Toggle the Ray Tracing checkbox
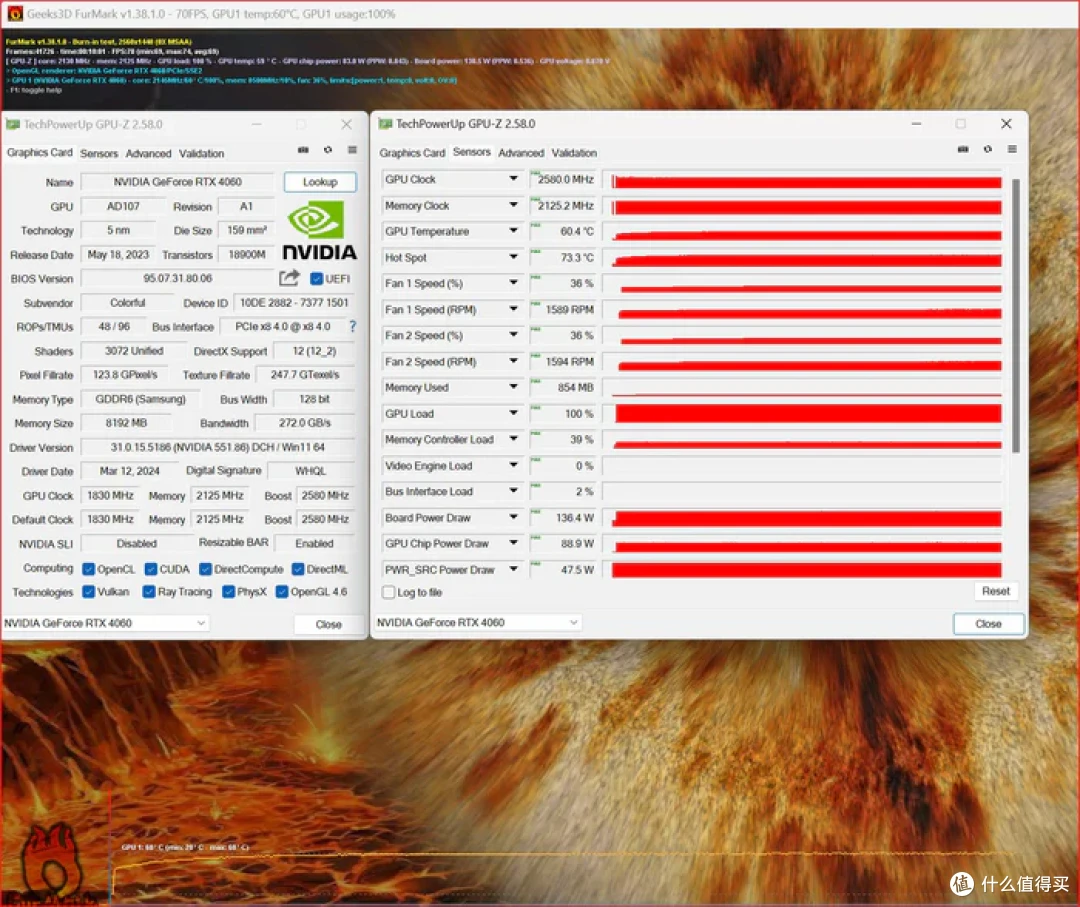The width and height of the screenshot is (1080, 907). [149, 592]
